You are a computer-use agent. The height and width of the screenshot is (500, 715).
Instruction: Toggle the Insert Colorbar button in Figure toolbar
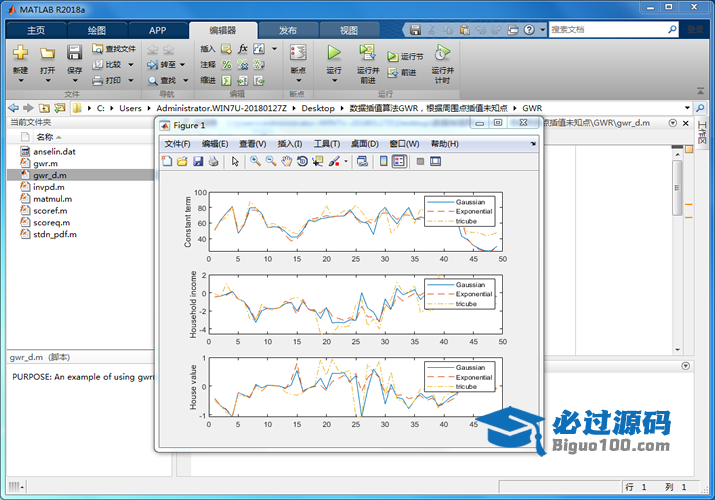(x=384, y=161)
